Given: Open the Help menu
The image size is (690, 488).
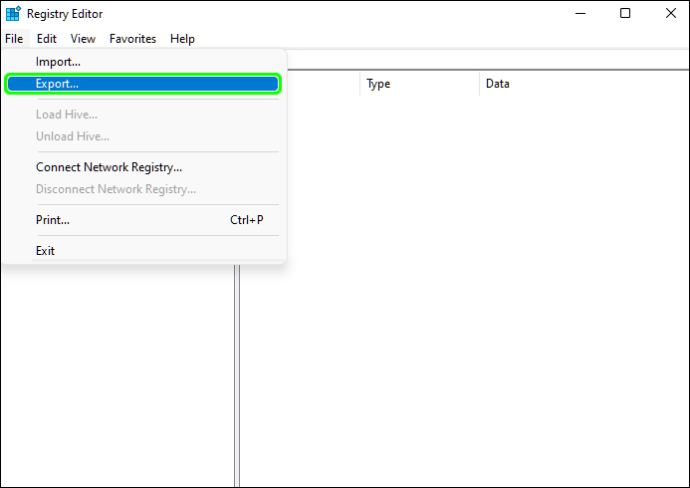Looking at the screenshot, I should (182, 39).
